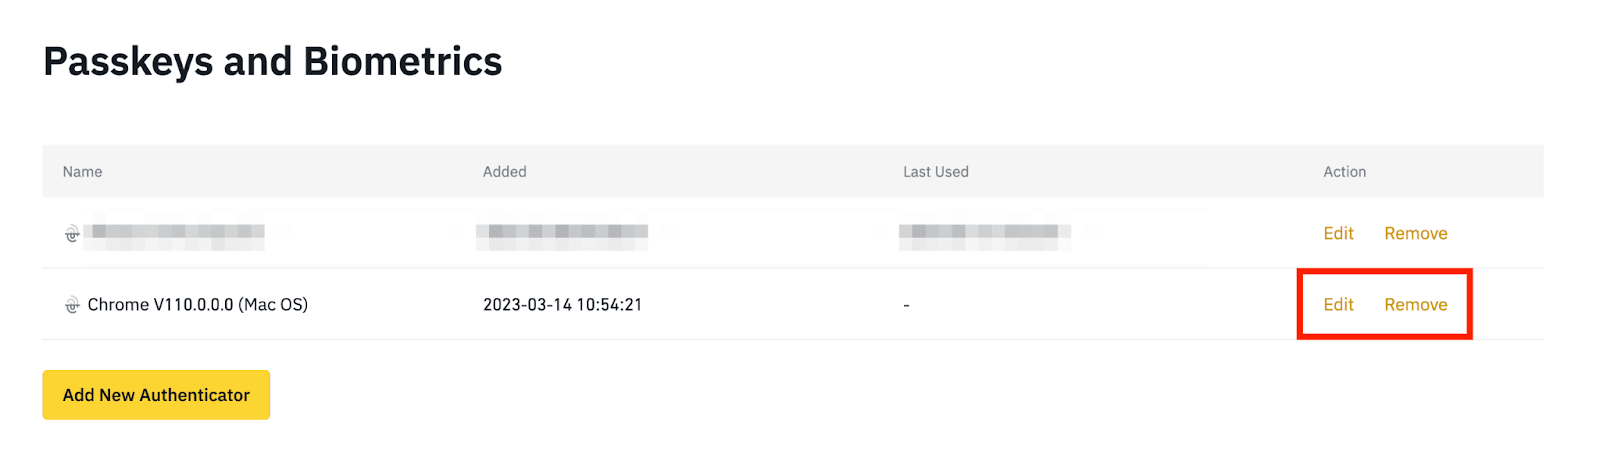Select the Name column header
The image size is (1600, 462).
pos(82,172)
